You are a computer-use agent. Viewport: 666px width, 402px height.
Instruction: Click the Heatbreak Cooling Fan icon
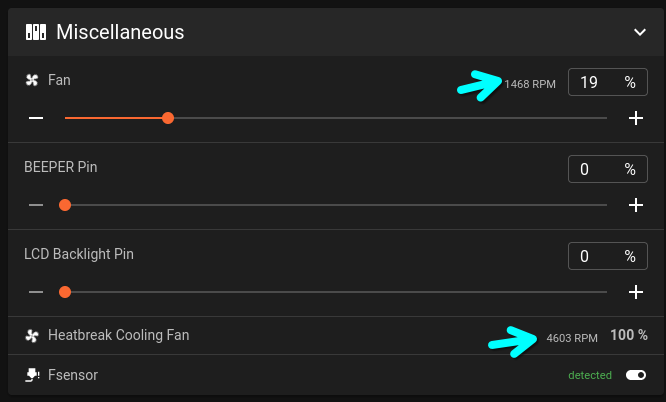click(x=32, y=336)
